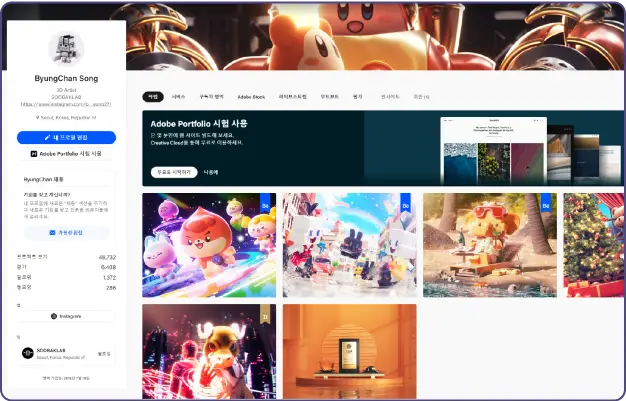The height and width of the screenshot is (401, 626).
Task: Open the block city characters project thumbnail
Action: click(350, 245)
